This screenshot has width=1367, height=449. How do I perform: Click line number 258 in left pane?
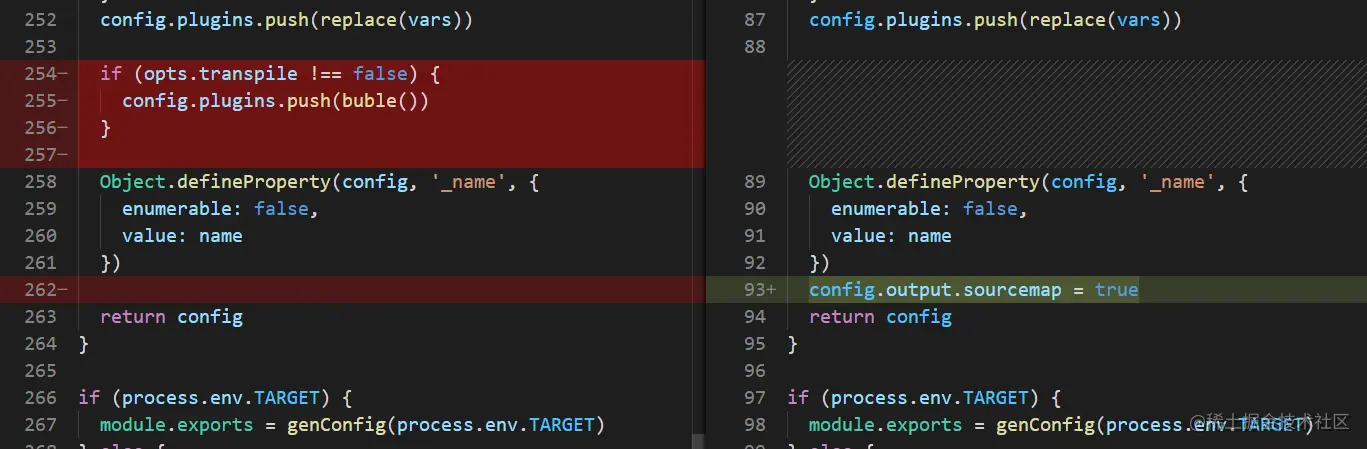pos(40,182)
